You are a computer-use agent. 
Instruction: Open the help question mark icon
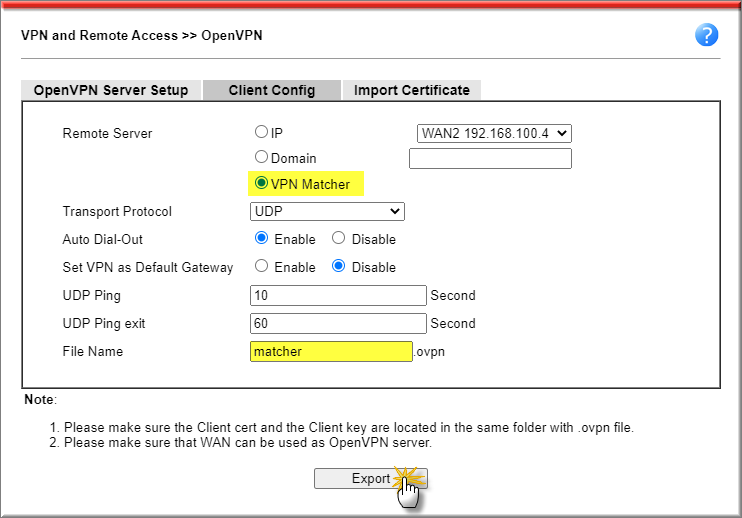pyautogui.click(x=706, y=35)
